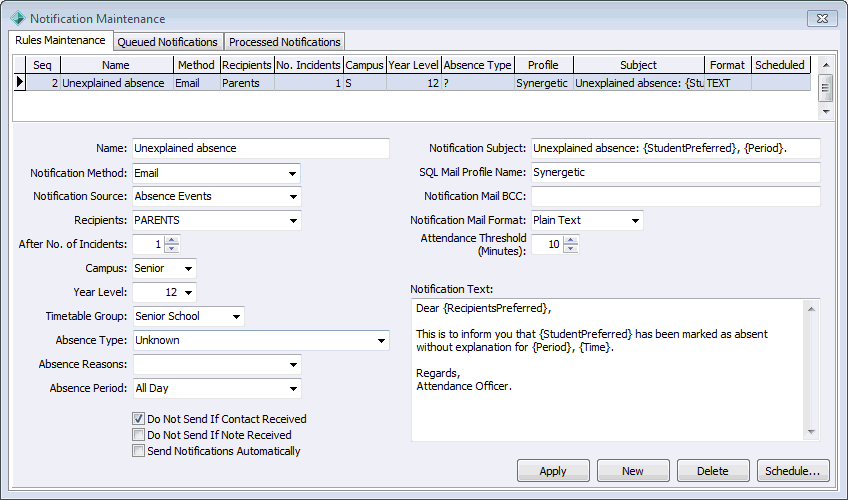Click the Delete button
The width and height of the screenshot is (848, 500).
tap(713, 471)
